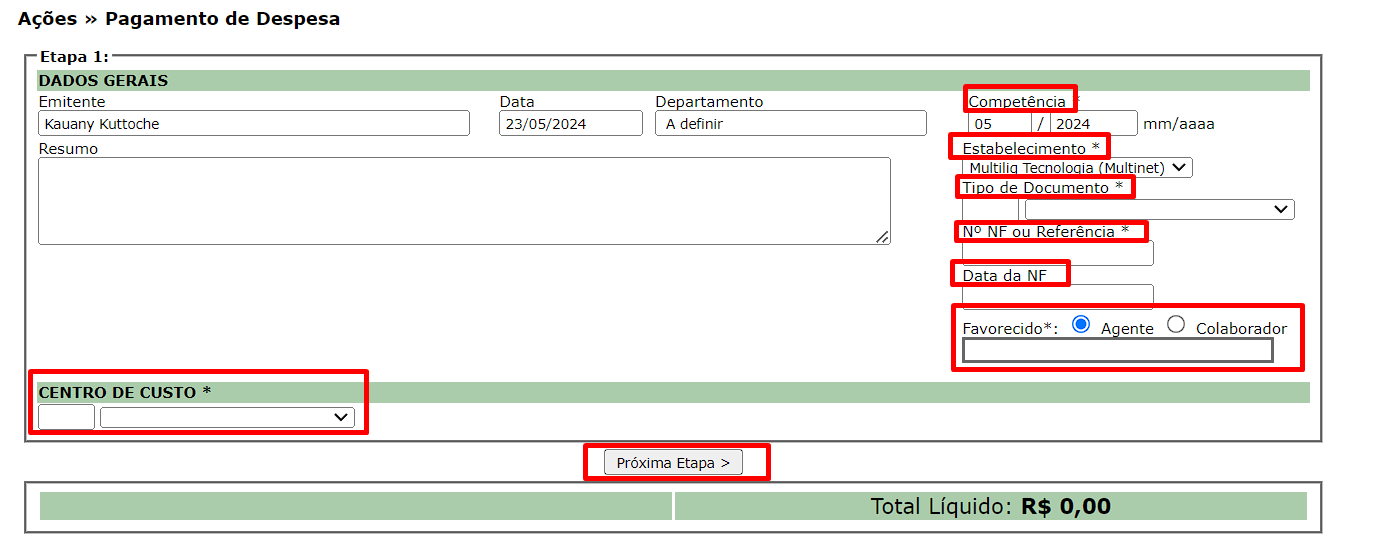Click the Data field showing 23/05/2024
The width and height of the screenshot is (1379, 545).
[570, 124]
